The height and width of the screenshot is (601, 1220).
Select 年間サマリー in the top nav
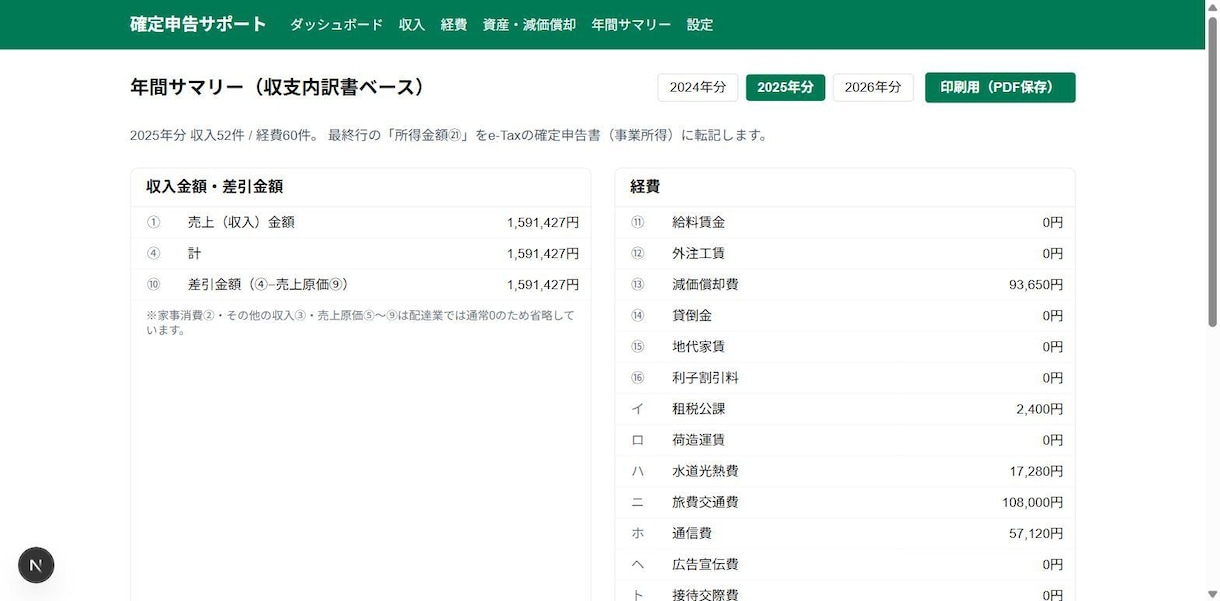point(631,25)
